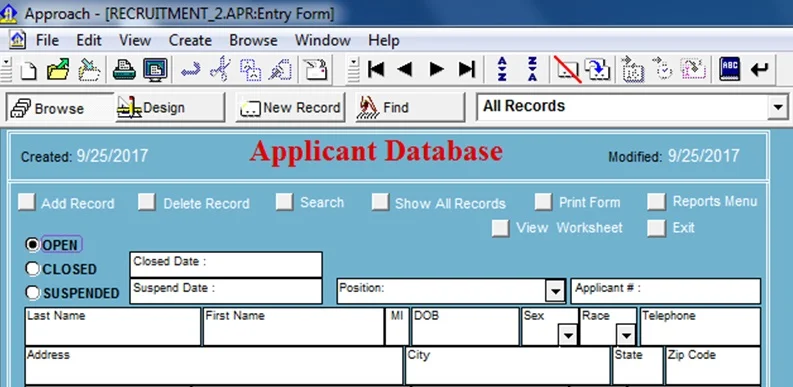Viewport: 793px width, 387px height.
Task: Open the Browse menu
Action: pyautogui.click(x=253, y=40)
